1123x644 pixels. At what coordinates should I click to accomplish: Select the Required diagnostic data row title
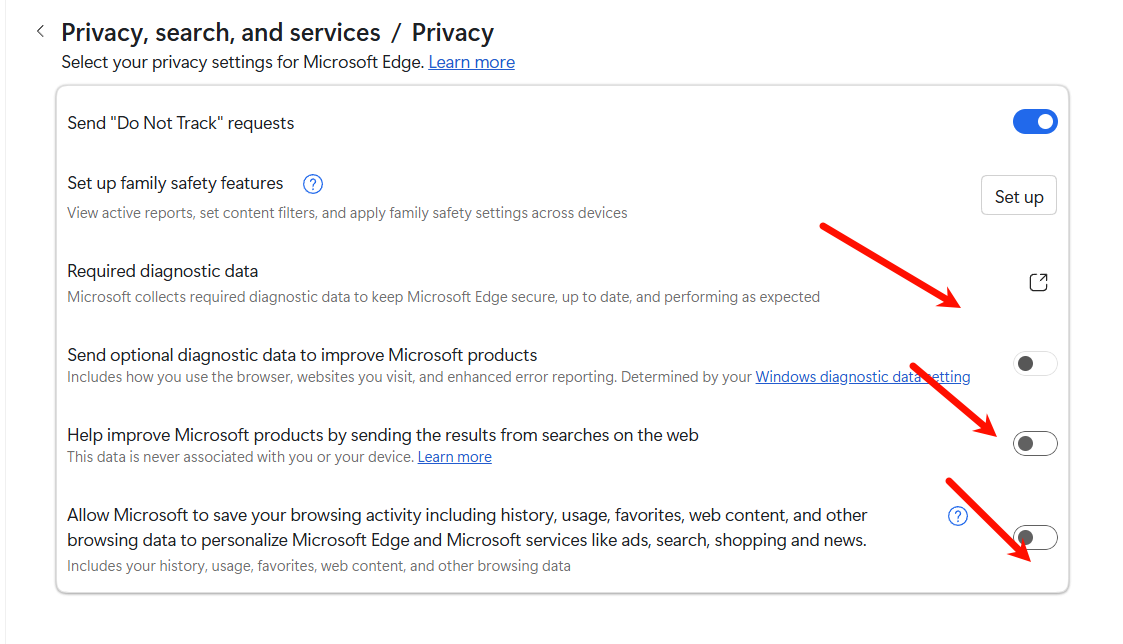(x=163, y=271)
